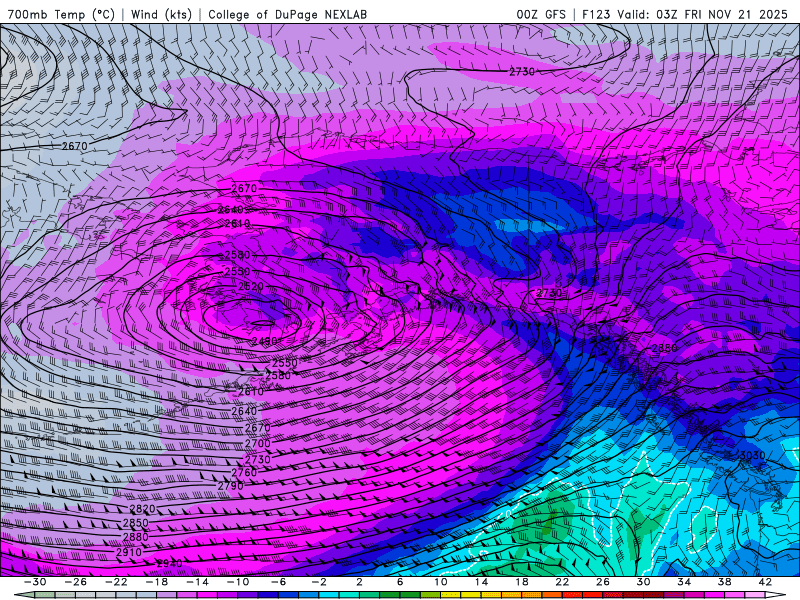The height and width of the screenshot is (600, 800).
Task: Click 'College of DuPage NEXLAB' header text
Action: [x=287, y=14]
